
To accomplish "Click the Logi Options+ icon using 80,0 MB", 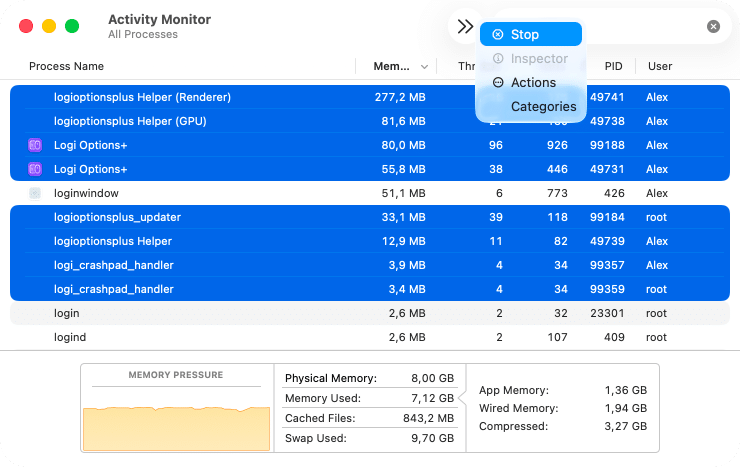I will 34,145.
